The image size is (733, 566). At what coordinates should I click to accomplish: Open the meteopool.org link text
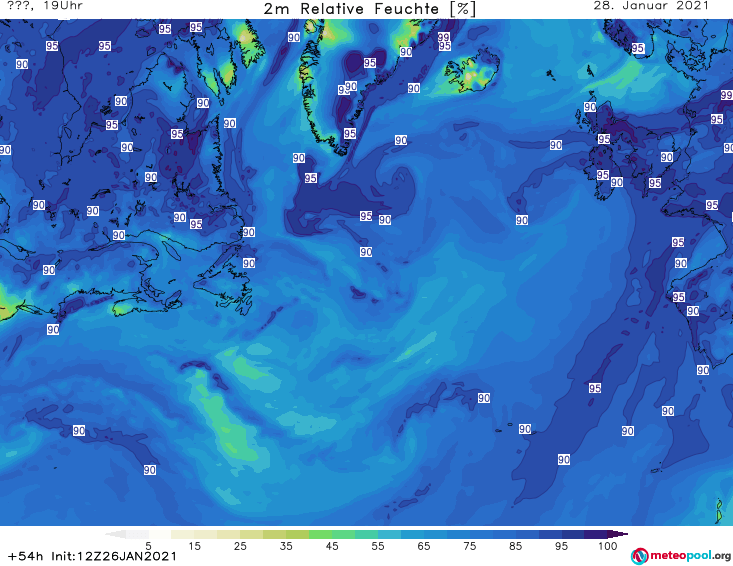coord(690,555)
